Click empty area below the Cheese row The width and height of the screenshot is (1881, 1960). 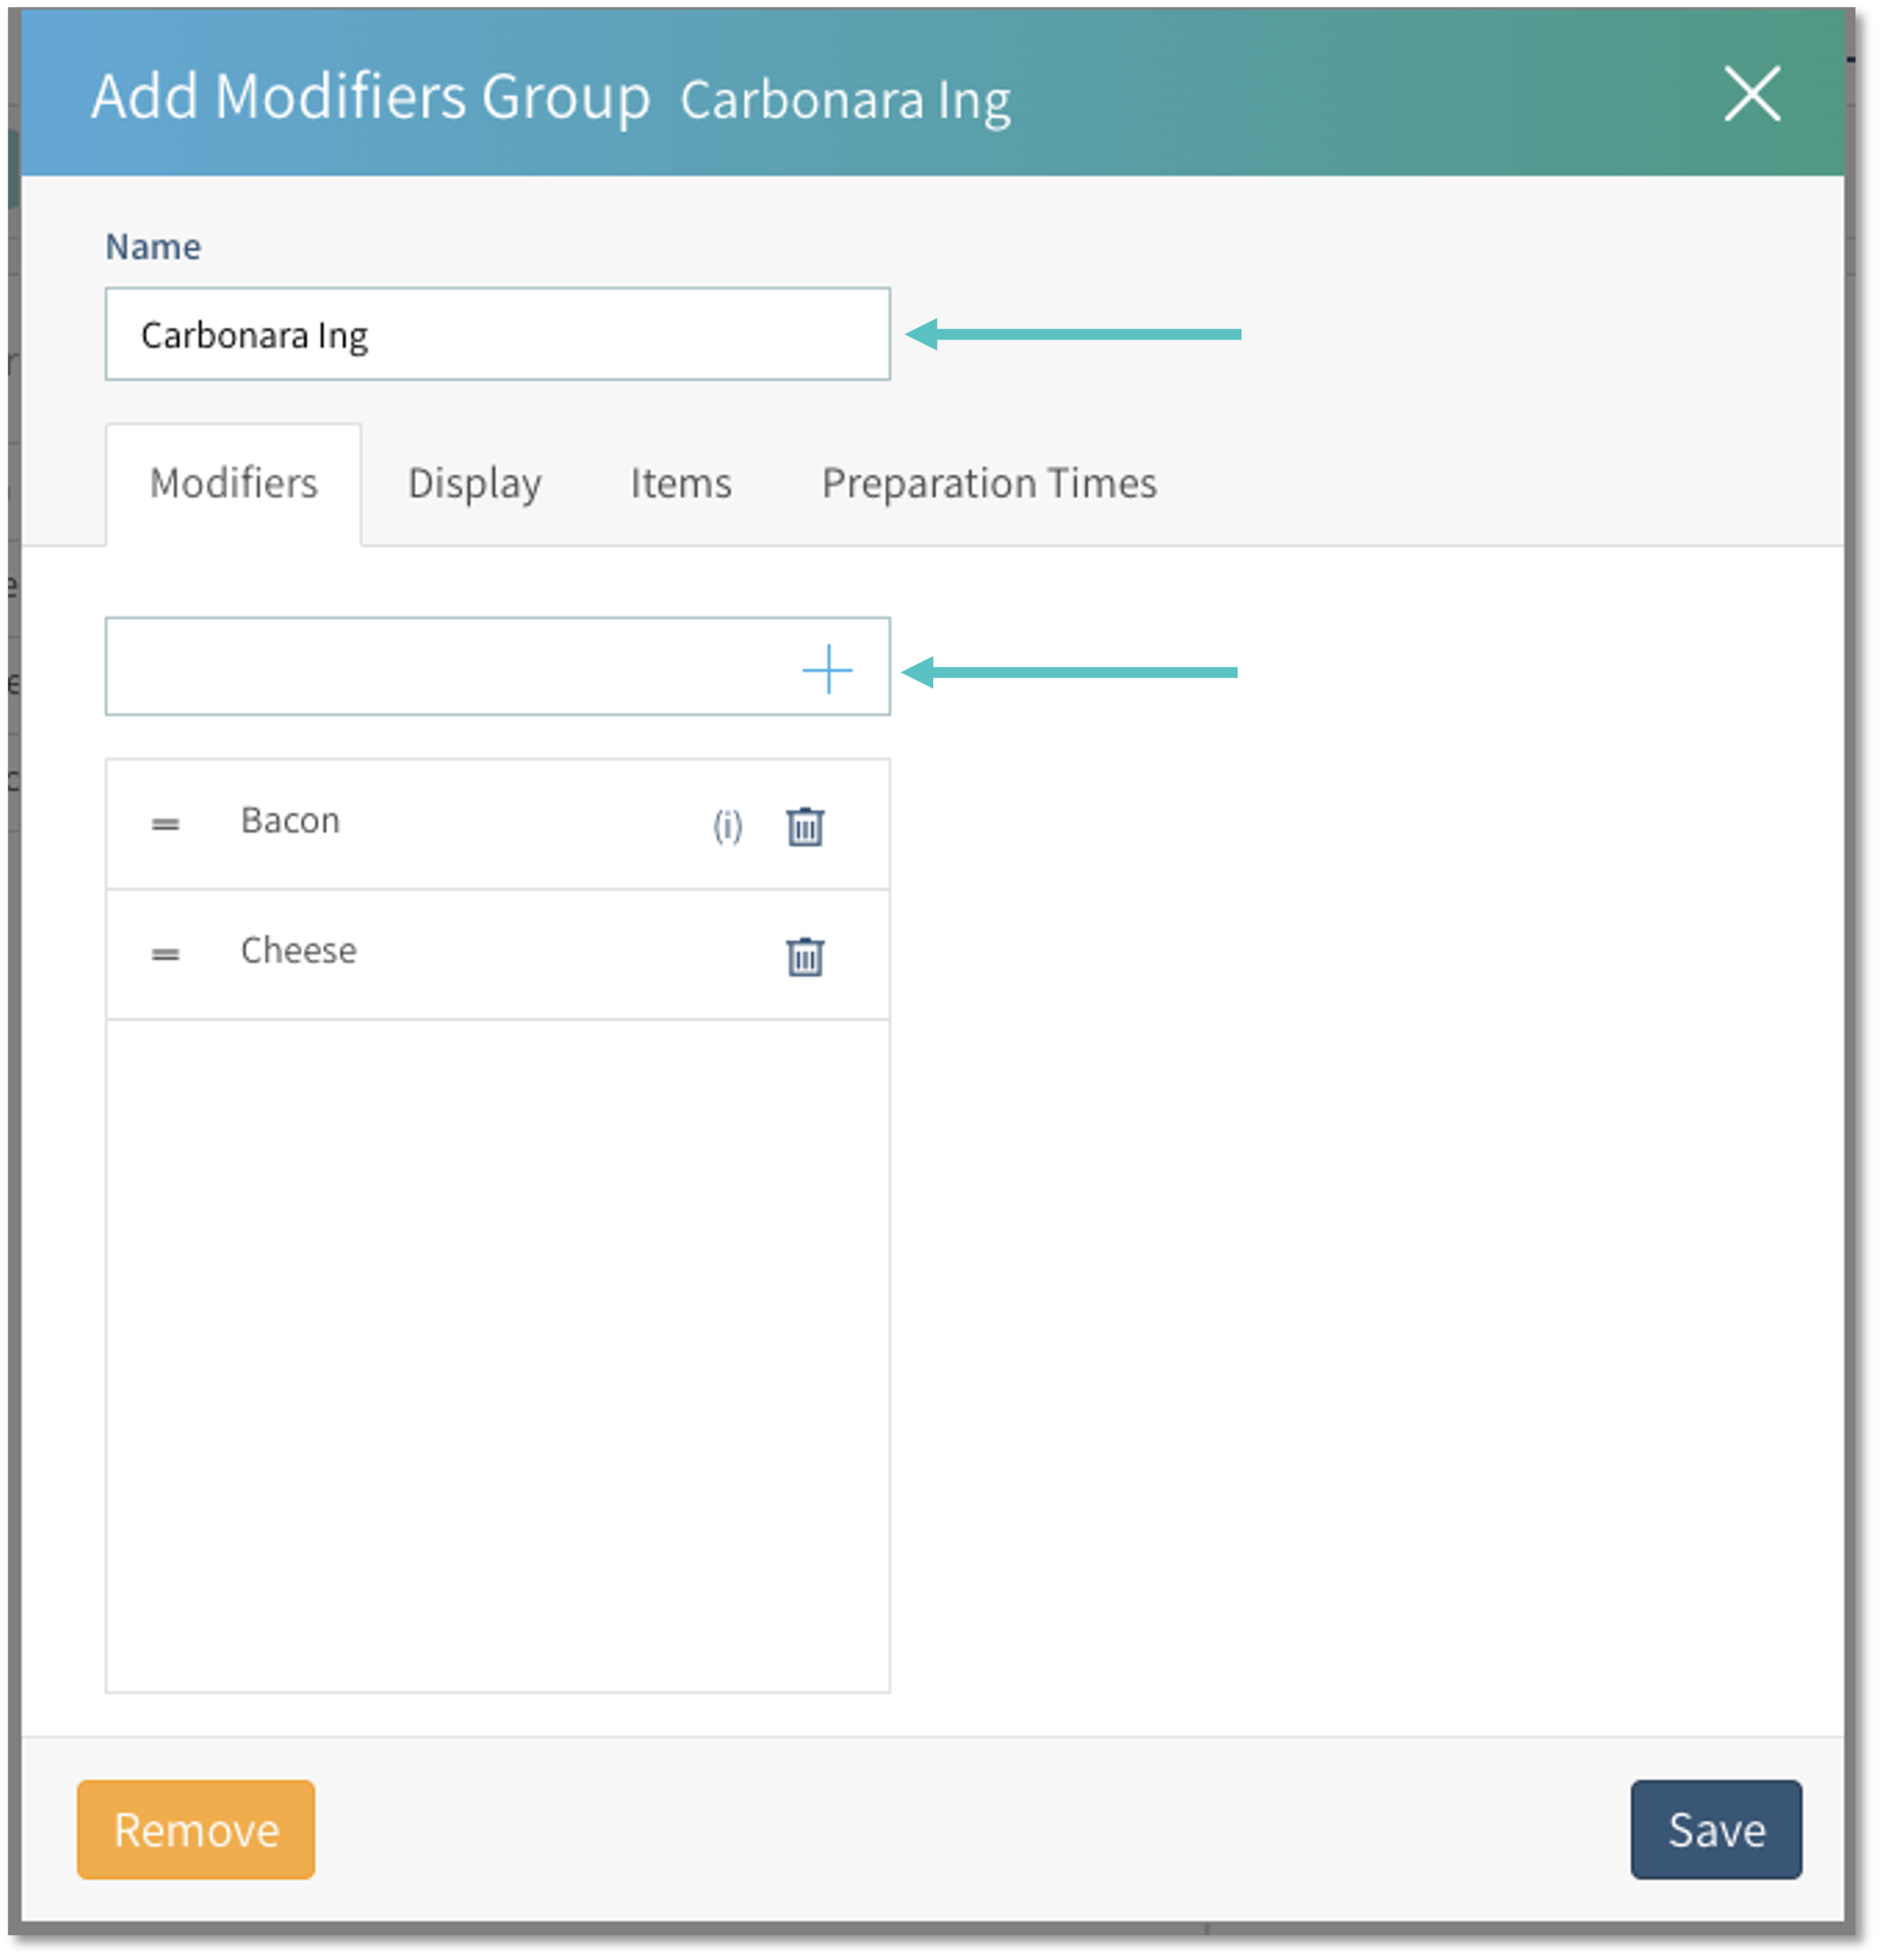click(x=497, y=1350)
